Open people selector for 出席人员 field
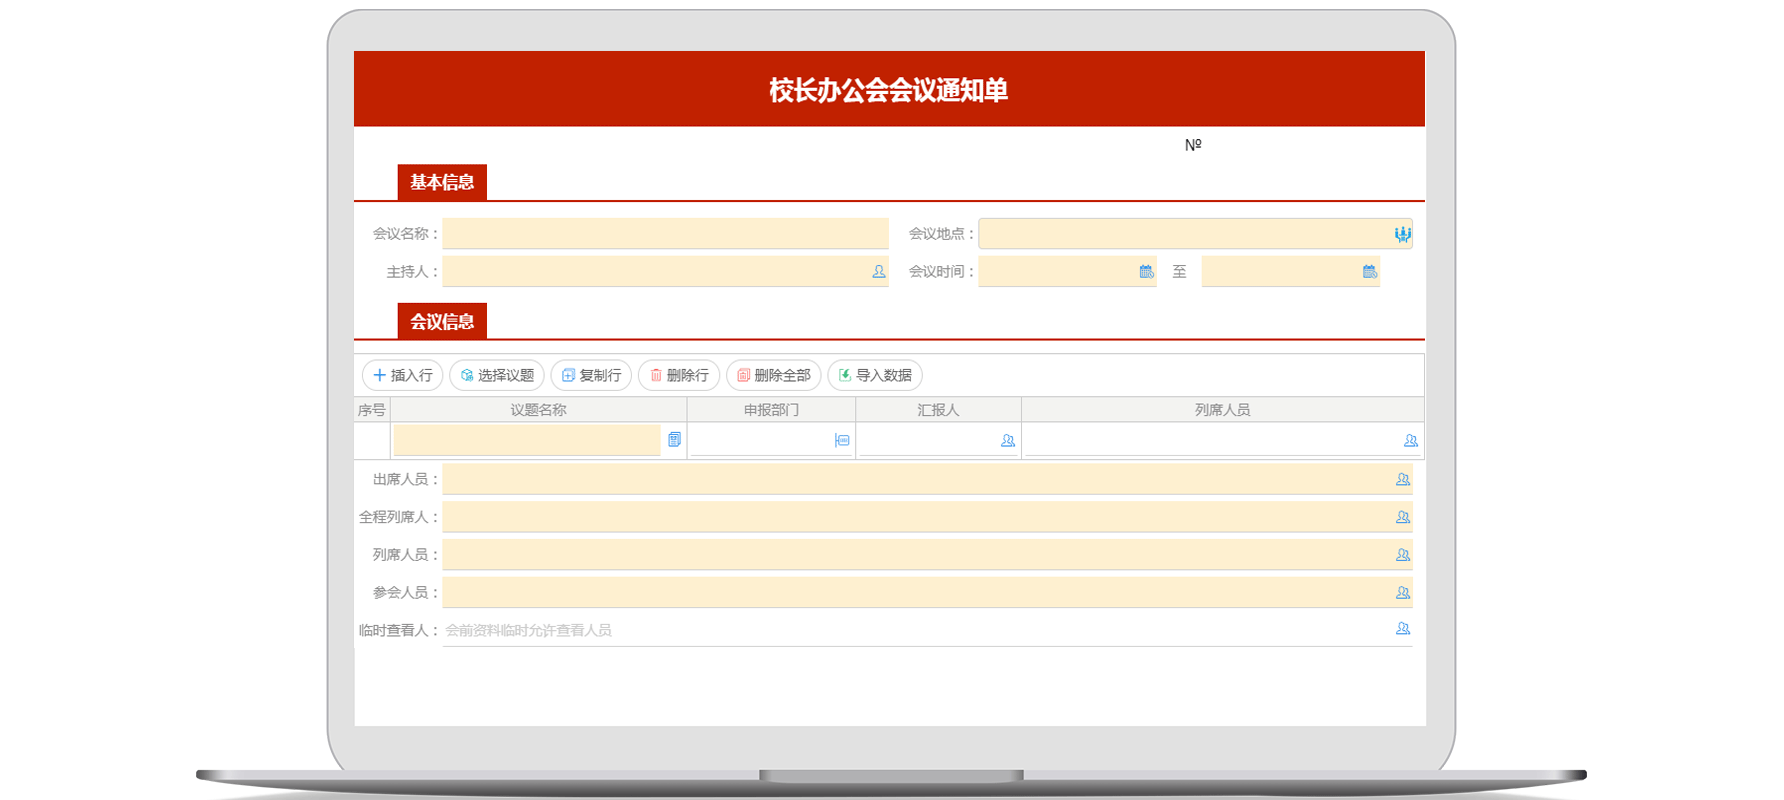The height and width of the screenshot is (800, 1784). coord(1402,480)
